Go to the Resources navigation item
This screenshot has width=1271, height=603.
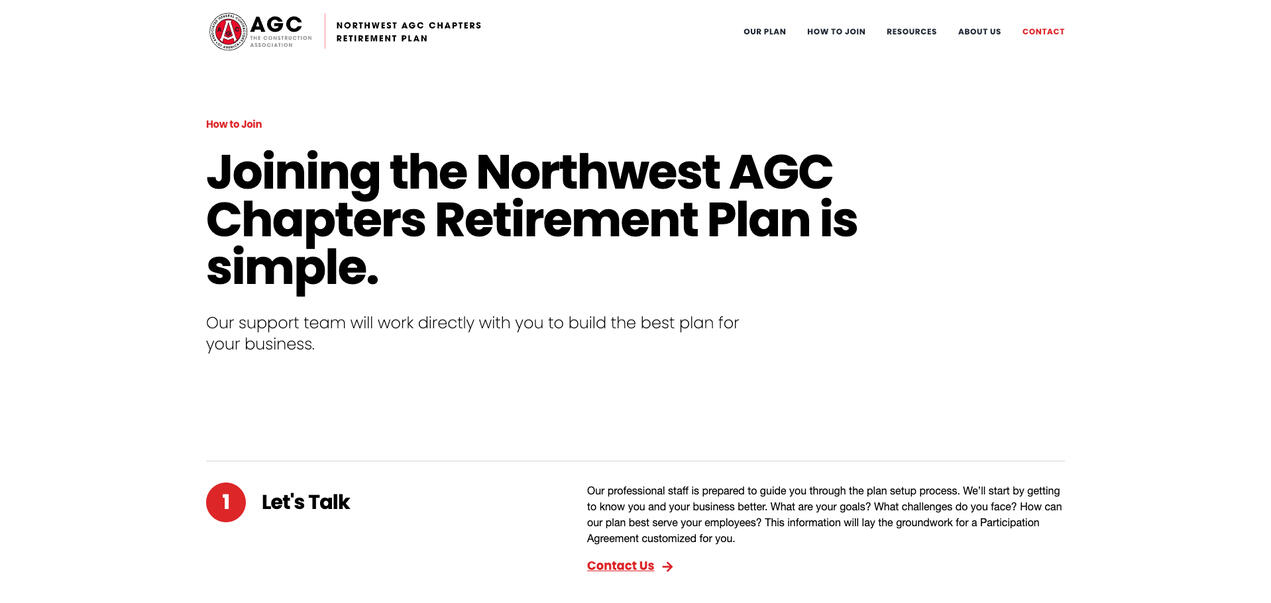pyautogui.click(x=912, y=32)
